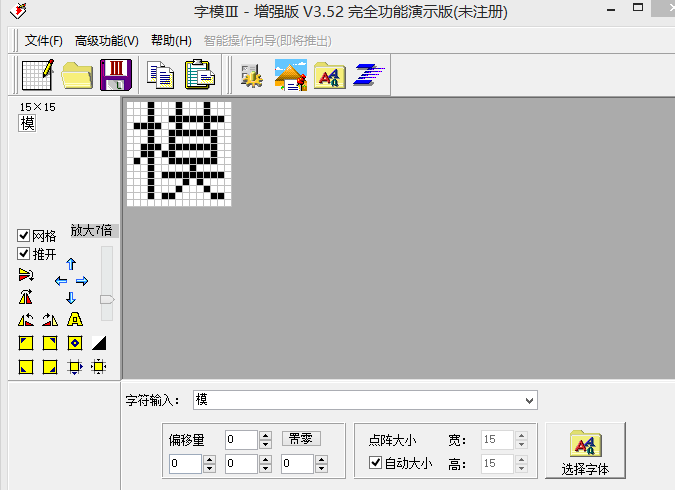Click the square icon with arrows on all sides

coord(99,367)
